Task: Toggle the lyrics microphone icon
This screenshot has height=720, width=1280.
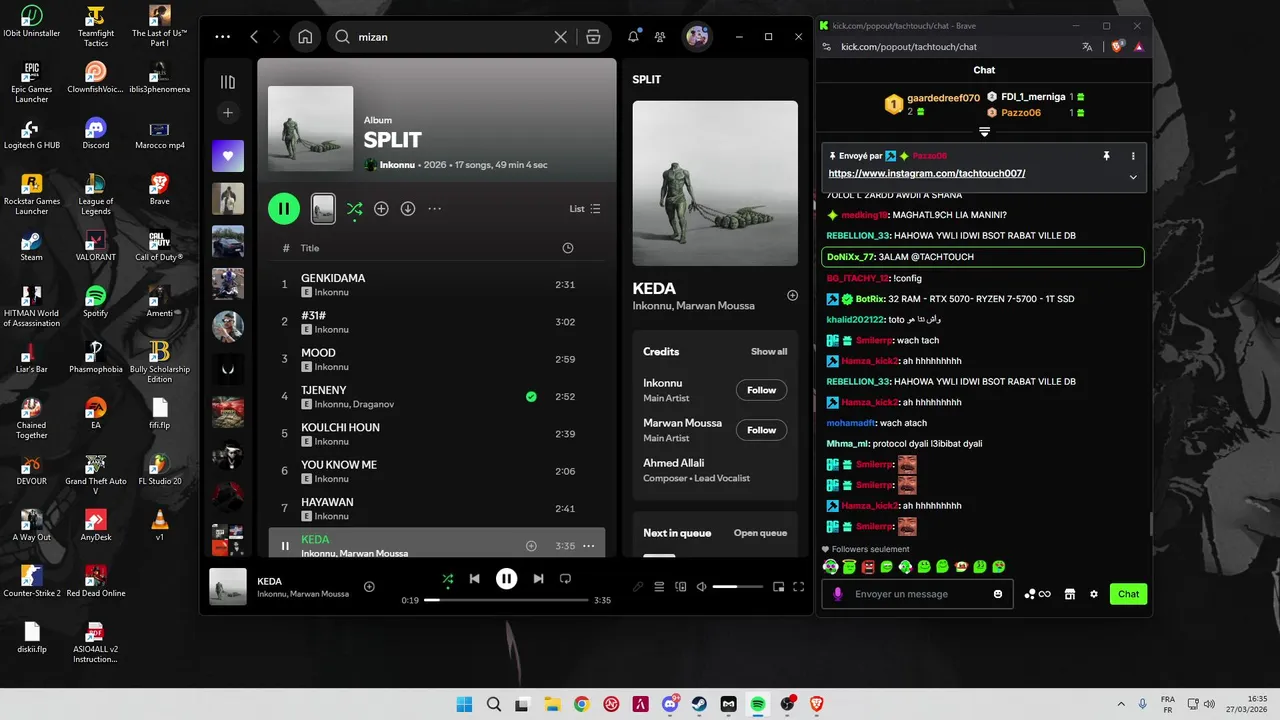Action: pos(638,587)
